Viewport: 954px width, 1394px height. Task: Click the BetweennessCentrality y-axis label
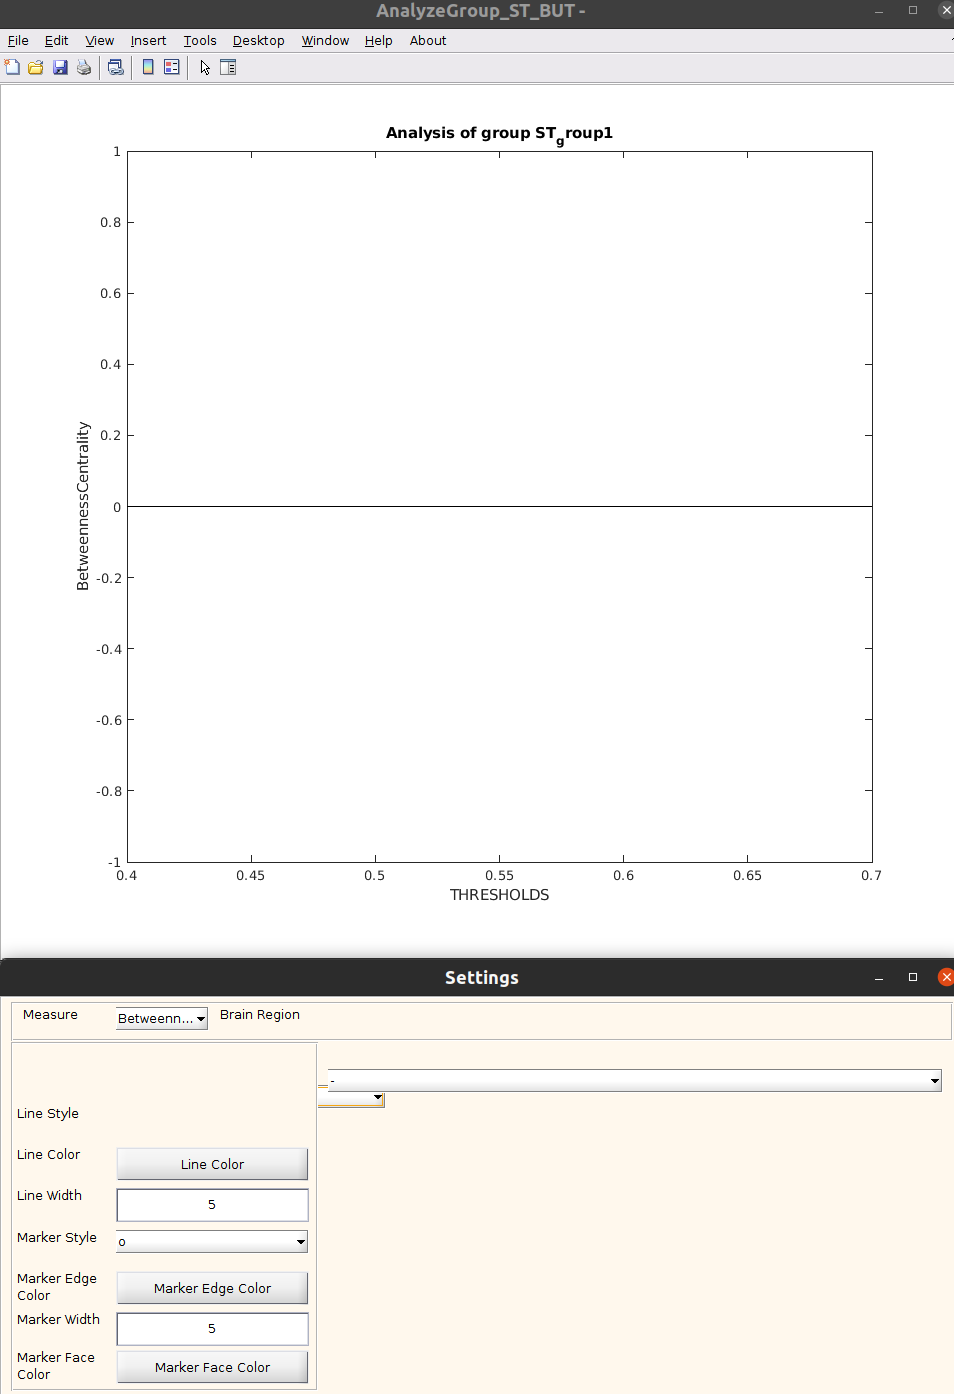pos(83,506)
